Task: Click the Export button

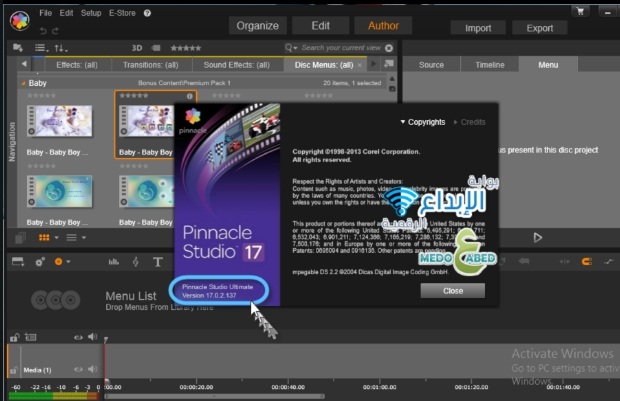Action: pyautogui.click(x=540, y=28)
